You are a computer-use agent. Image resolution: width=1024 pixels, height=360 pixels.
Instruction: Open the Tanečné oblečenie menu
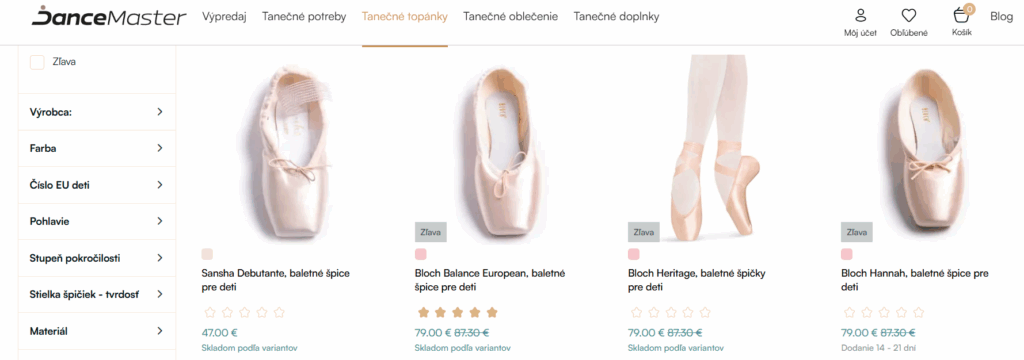511,17
